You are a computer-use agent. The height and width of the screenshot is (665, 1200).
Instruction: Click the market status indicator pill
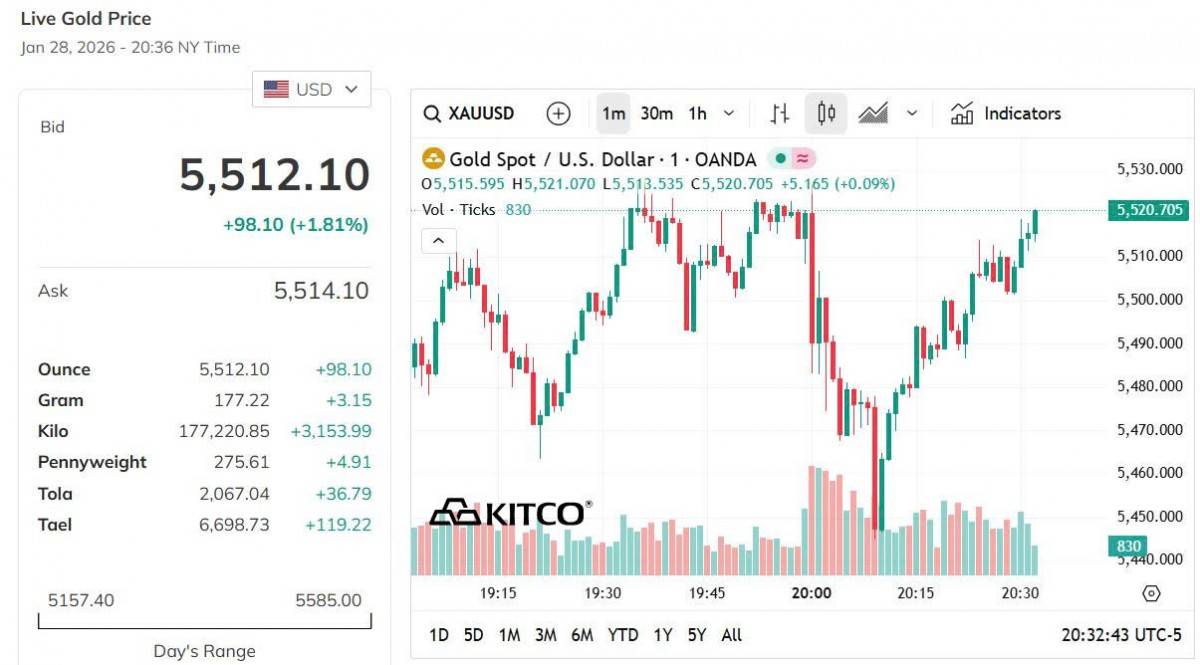pyautogui.click(x=791, y=159)
